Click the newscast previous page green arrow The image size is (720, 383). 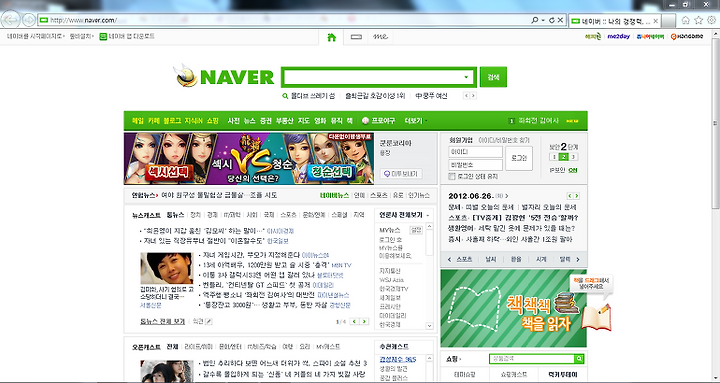click(x=354, y=321)
